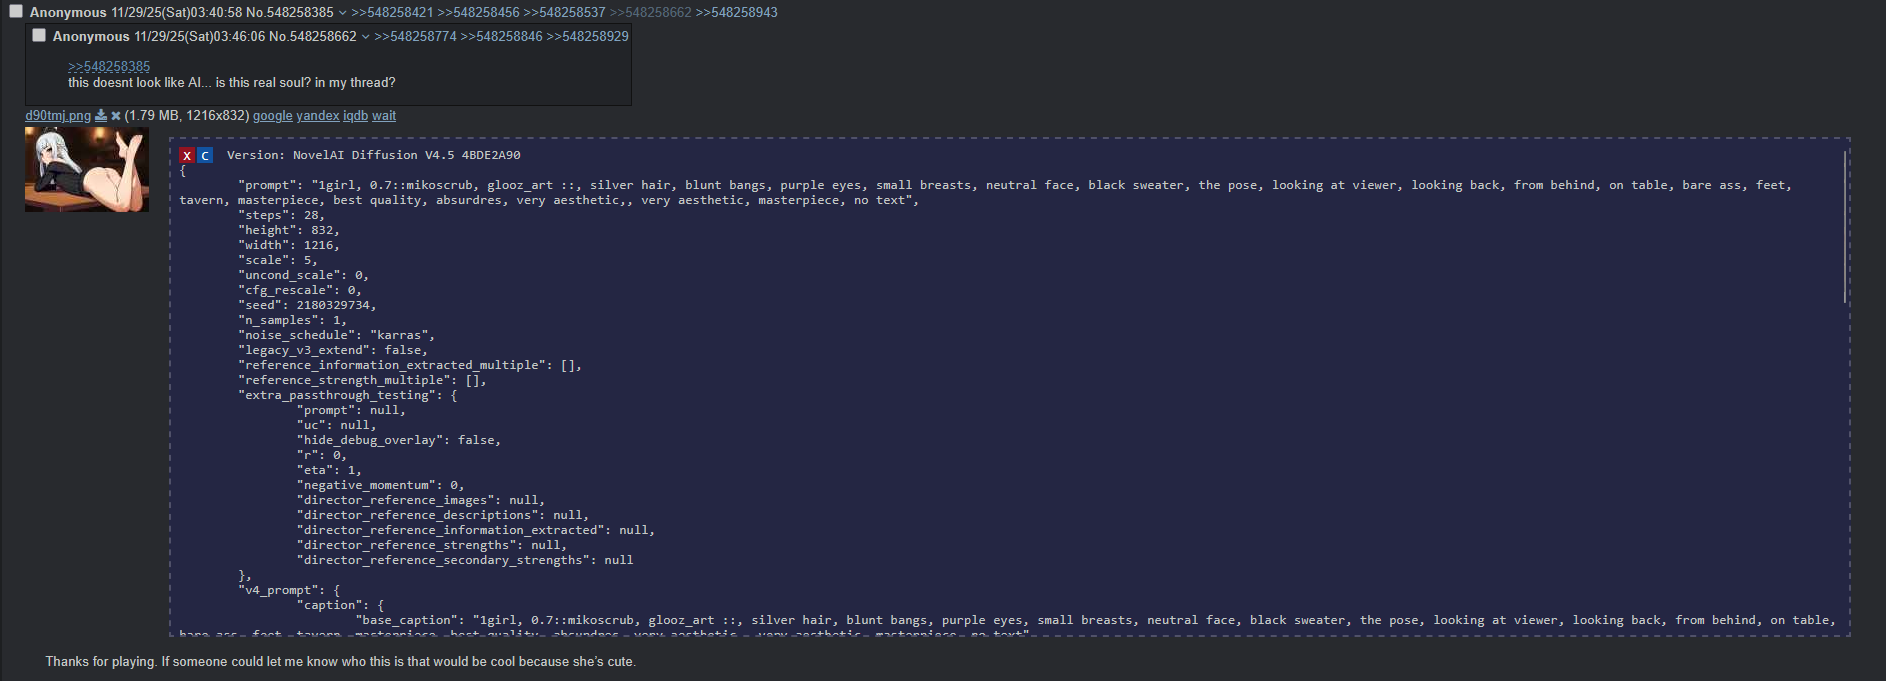Select the line "legacy_v3_extend": false
The height and width of the screenshot is (681, 1886).
(x=333, y=350)
